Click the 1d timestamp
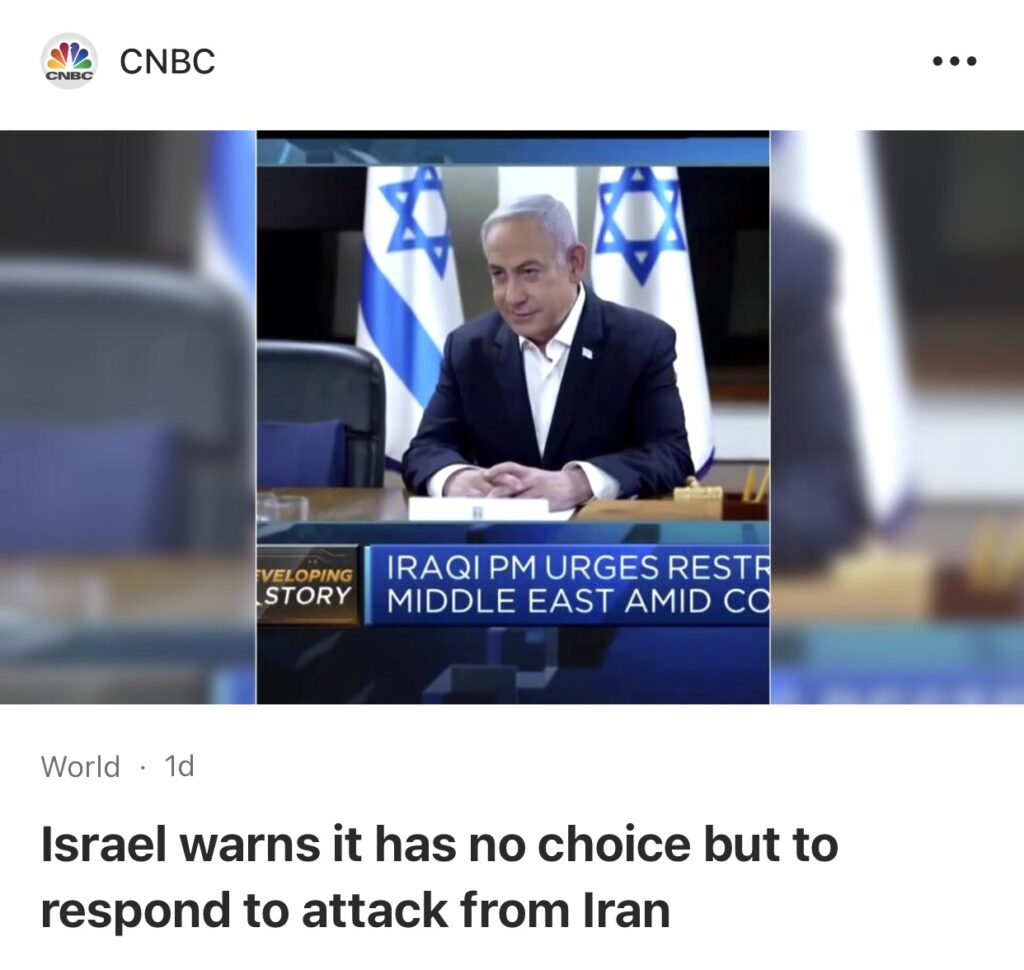The width and height of the screenshot is (1024, 970). pos(180,766)
